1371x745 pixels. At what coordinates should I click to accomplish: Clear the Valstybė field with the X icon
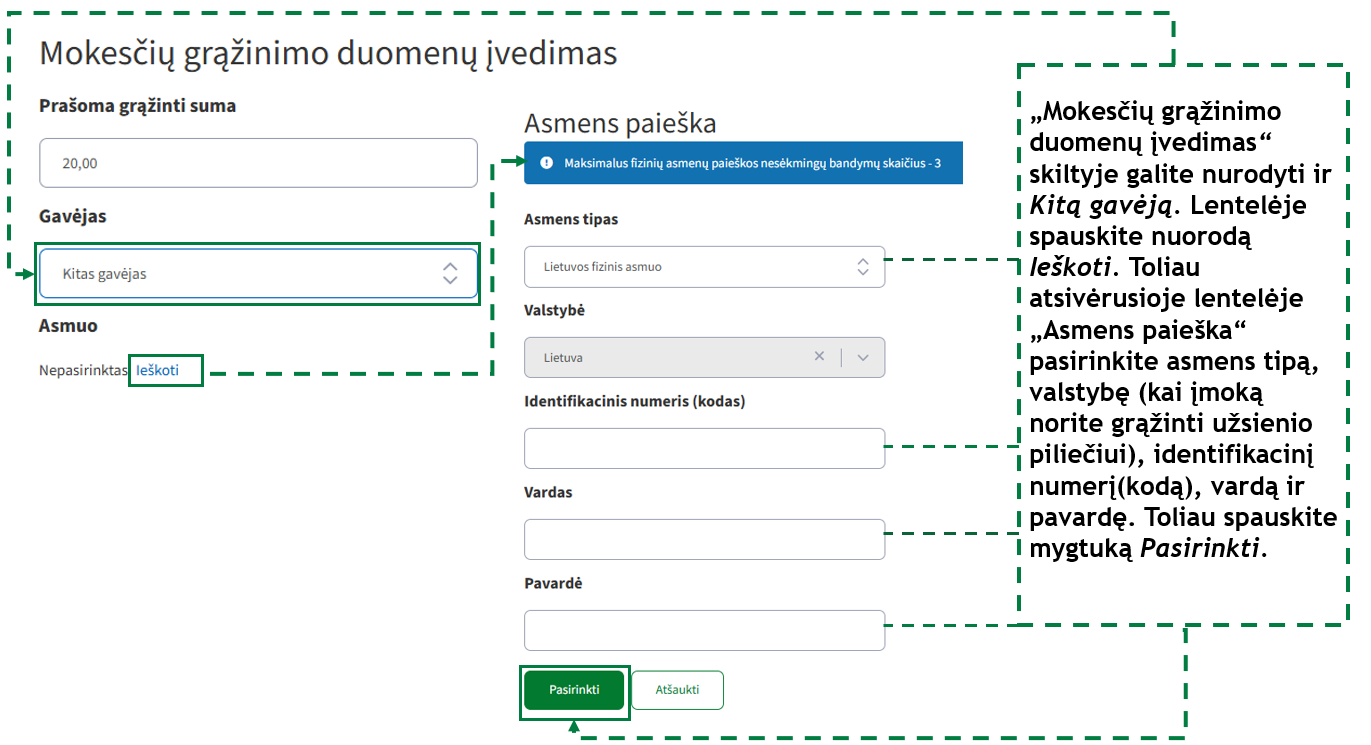(819, 357)
